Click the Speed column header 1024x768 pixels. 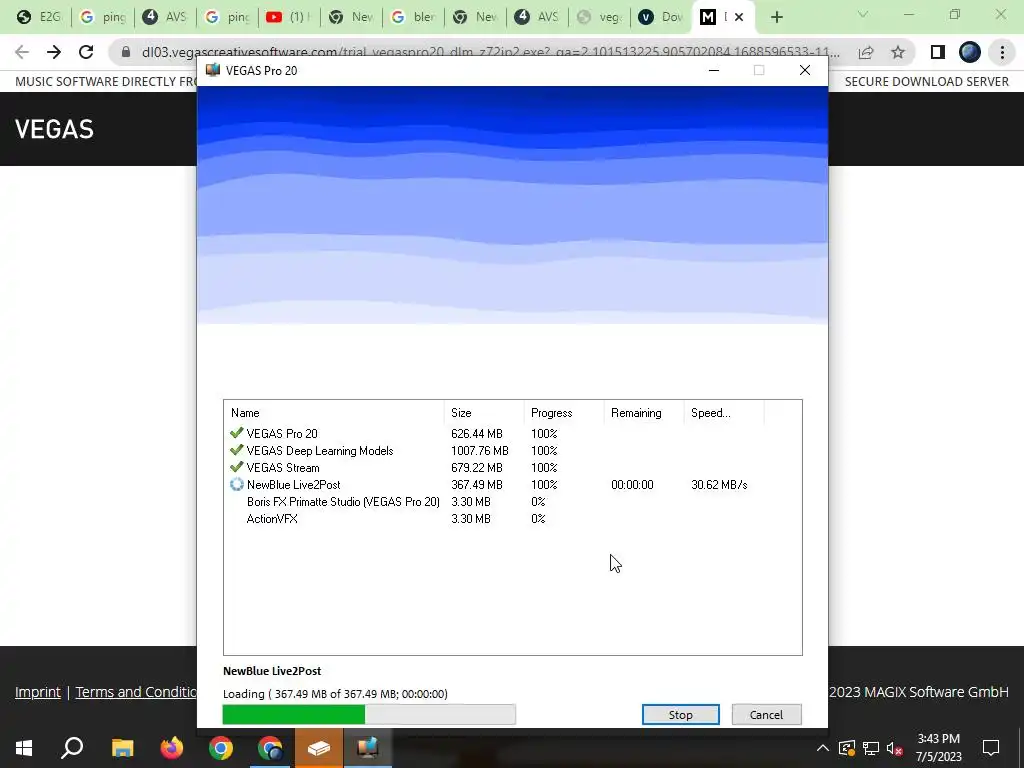coord(724,413)
